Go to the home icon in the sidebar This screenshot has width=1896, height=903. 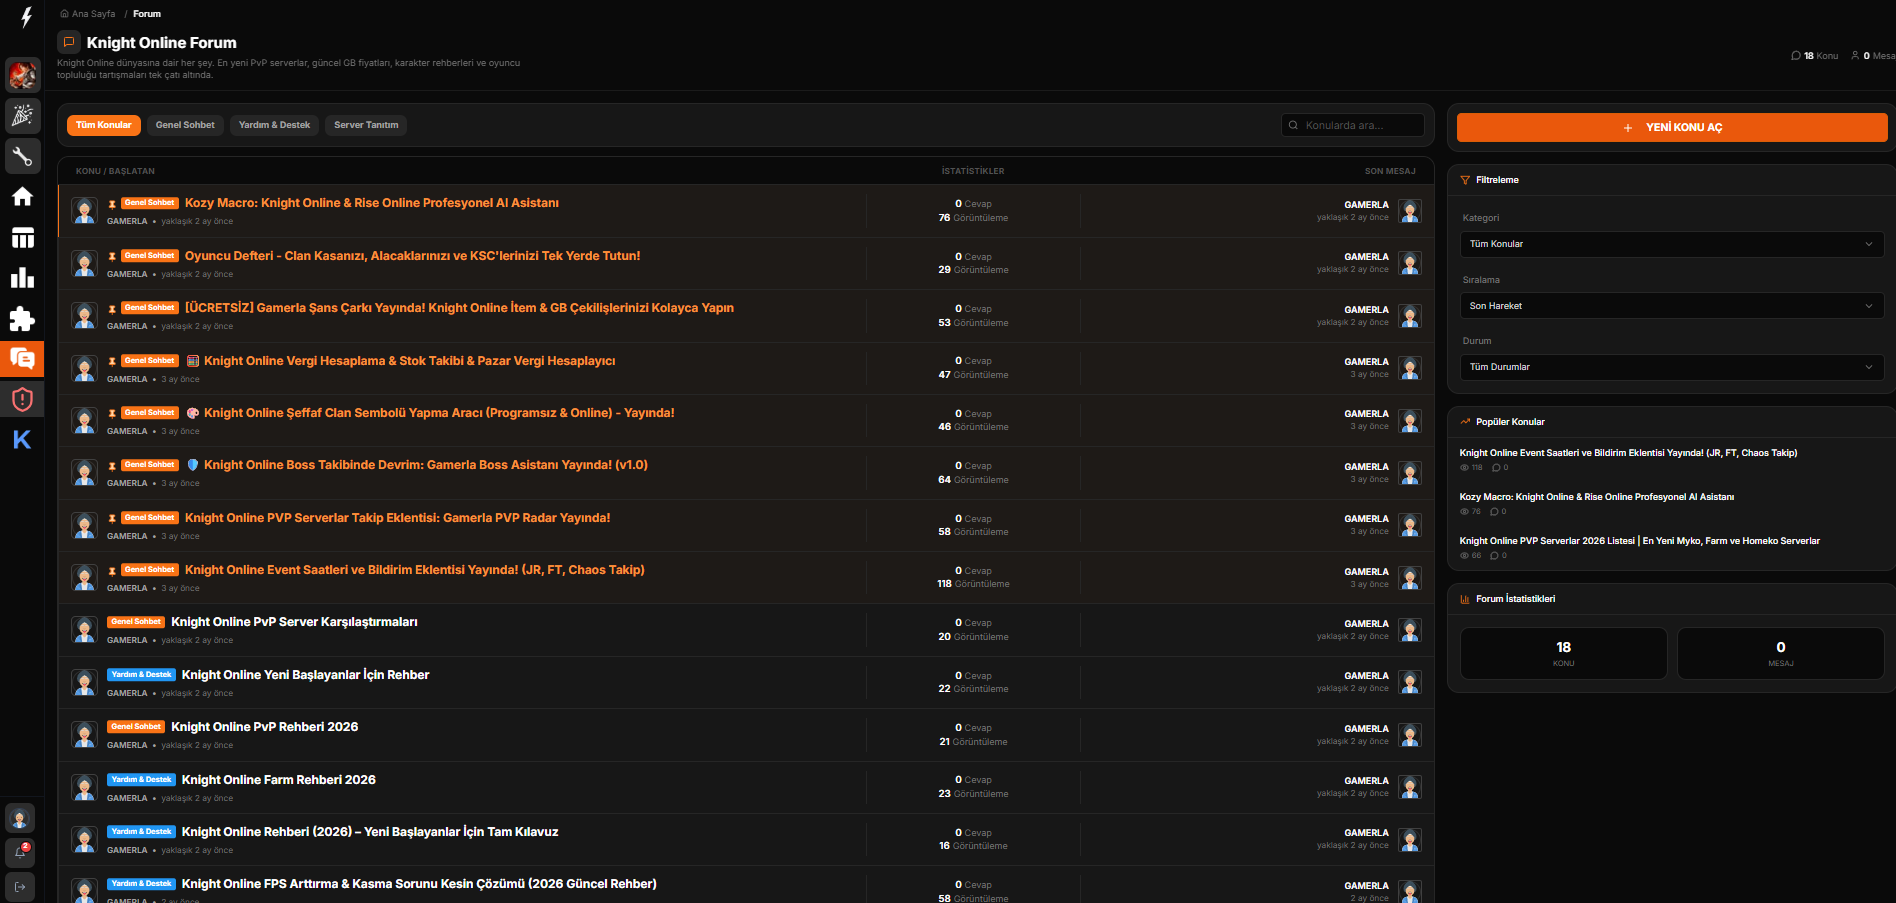[22, 197]
